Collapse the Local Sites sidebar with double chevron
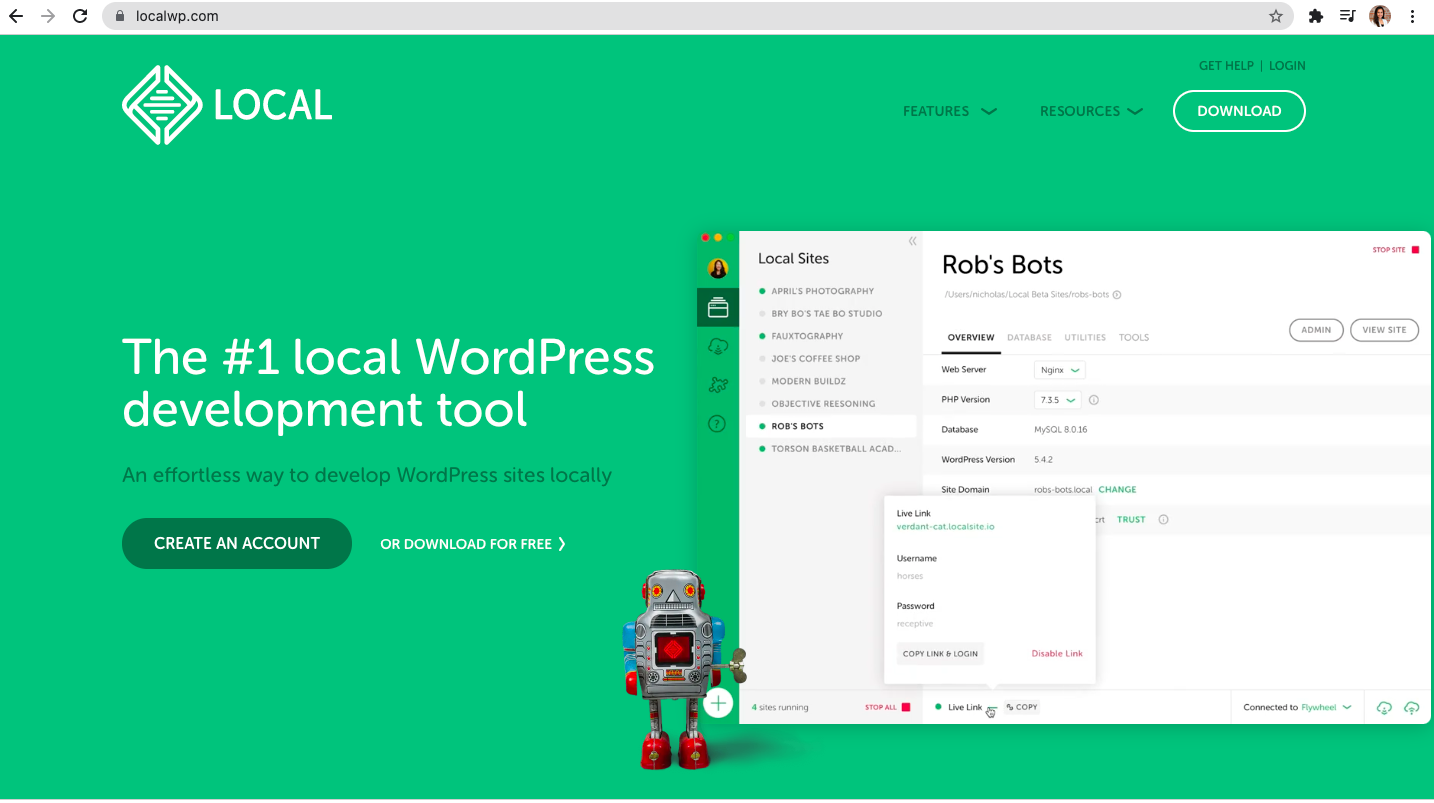 point(912,241)
